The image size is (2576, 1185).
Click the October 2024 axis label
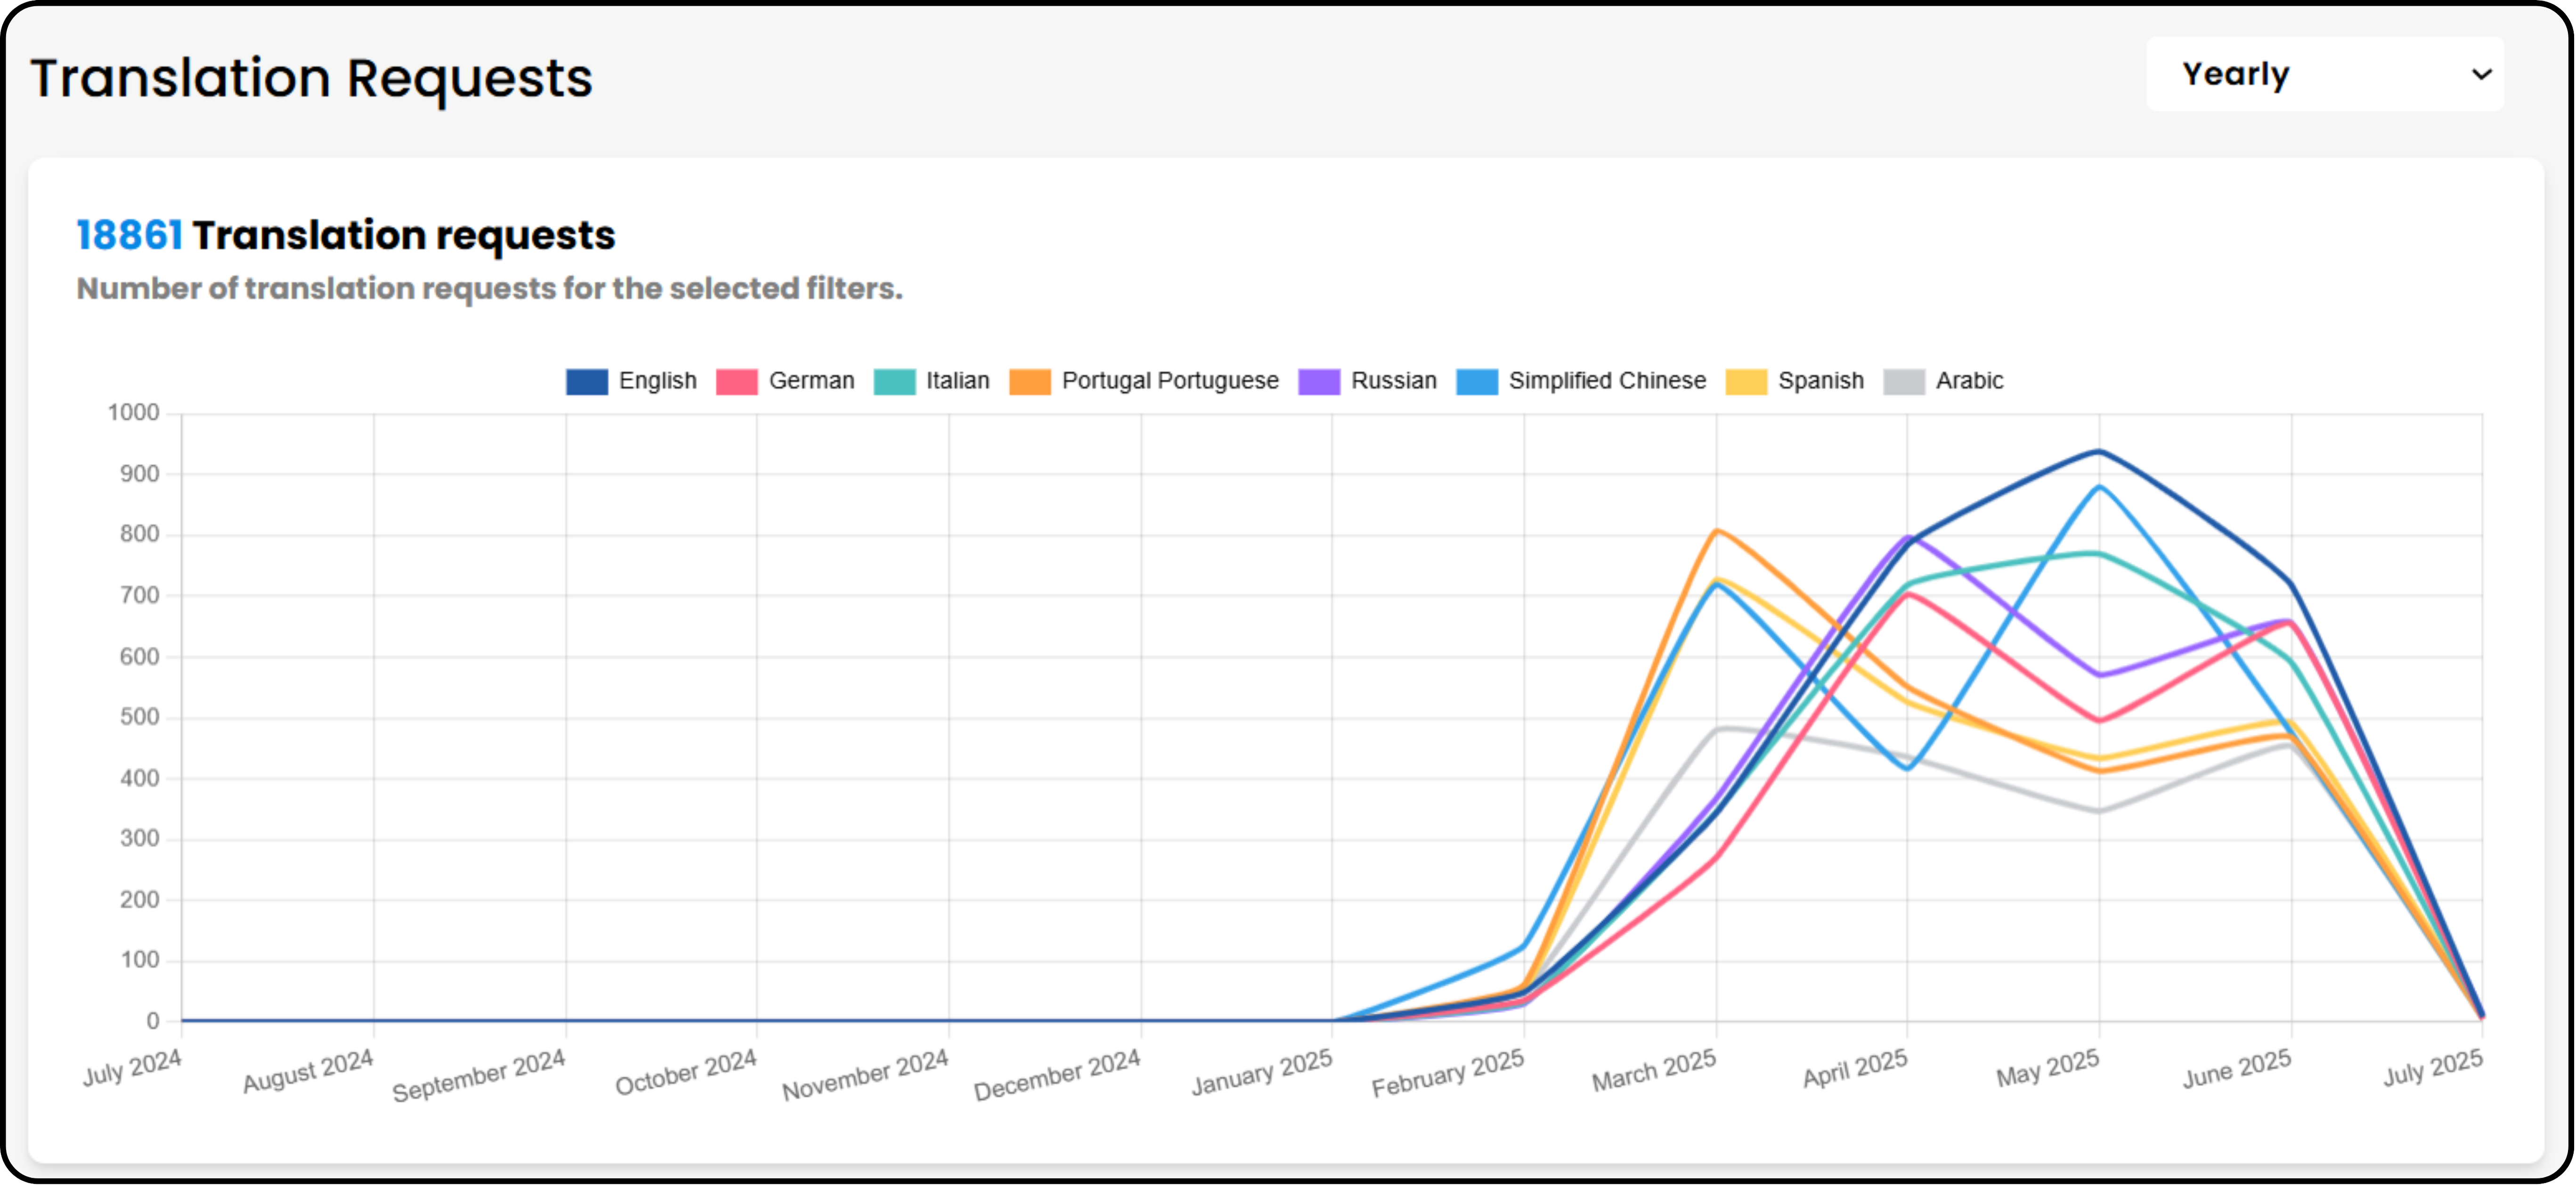point(686,1072)
